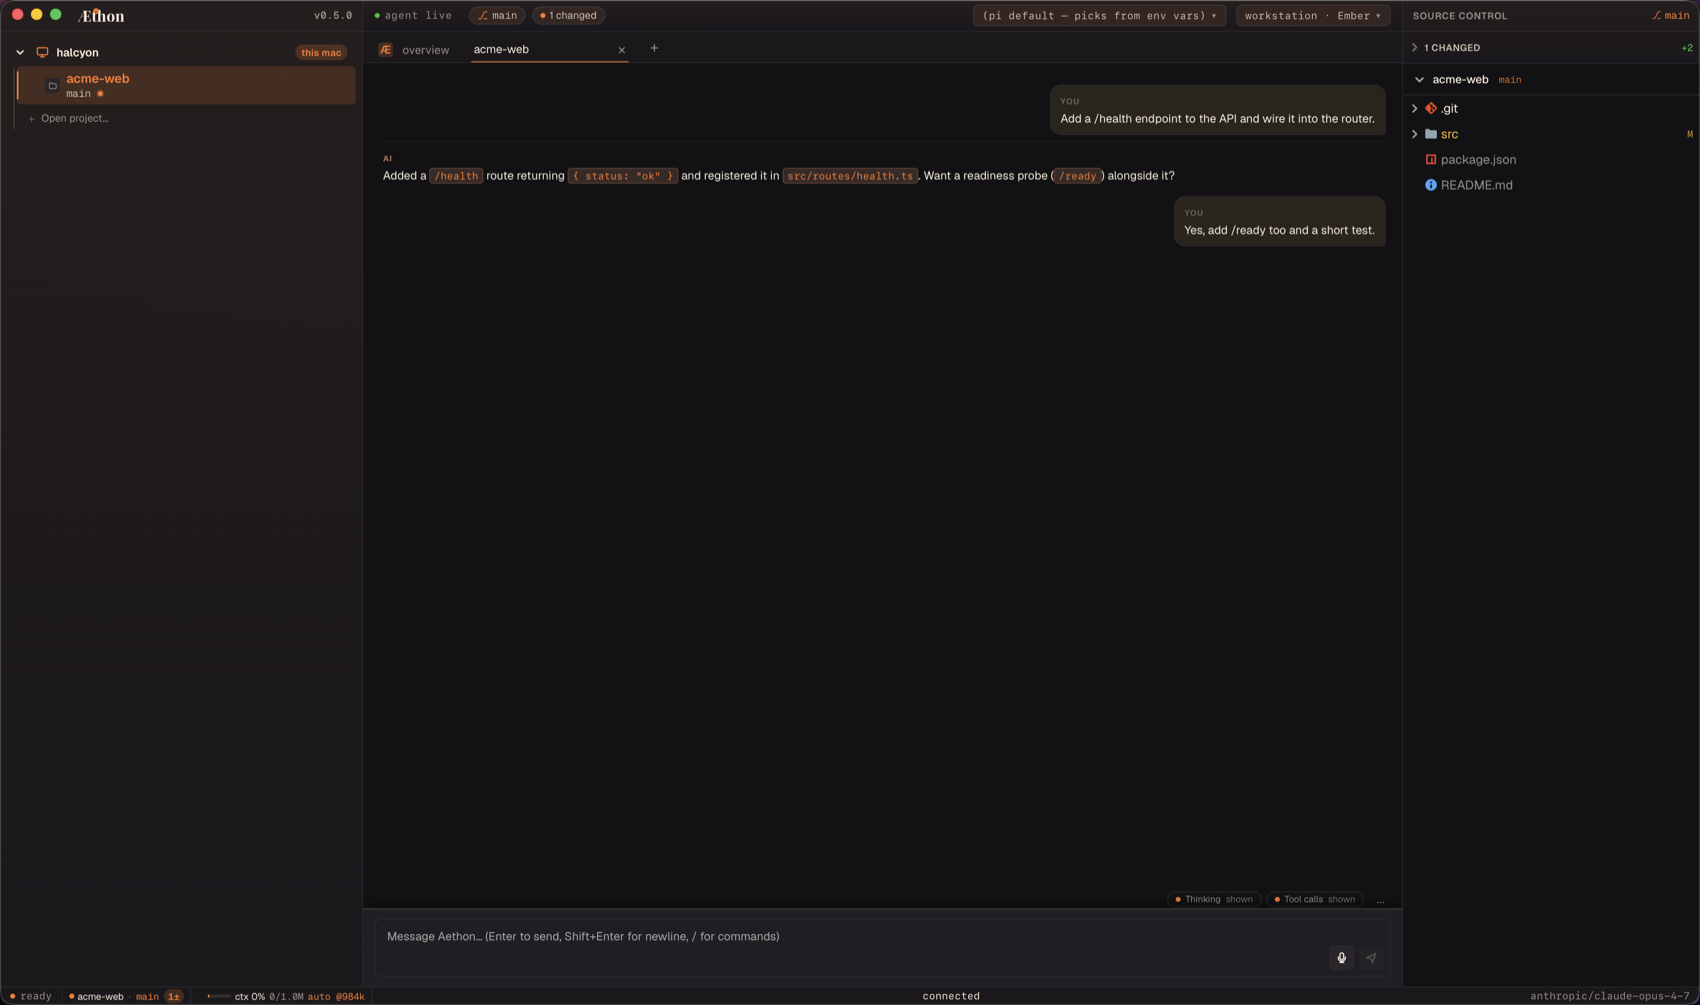The image size is (1700, 1005).
Task: Close the acme-web tab
Action: coord(621,50)
